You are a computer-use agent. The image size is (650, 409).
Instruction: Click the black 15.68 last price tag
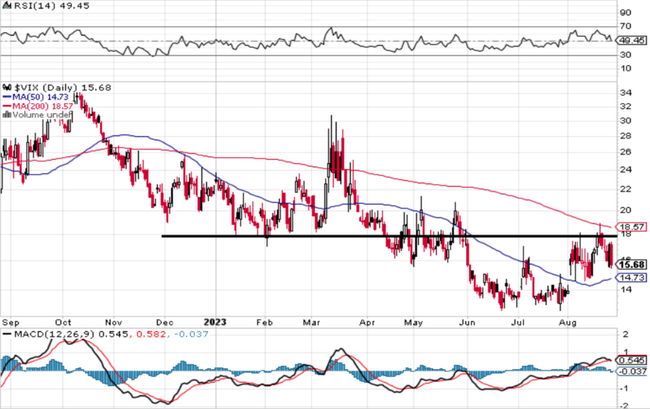tap(632, 264)
